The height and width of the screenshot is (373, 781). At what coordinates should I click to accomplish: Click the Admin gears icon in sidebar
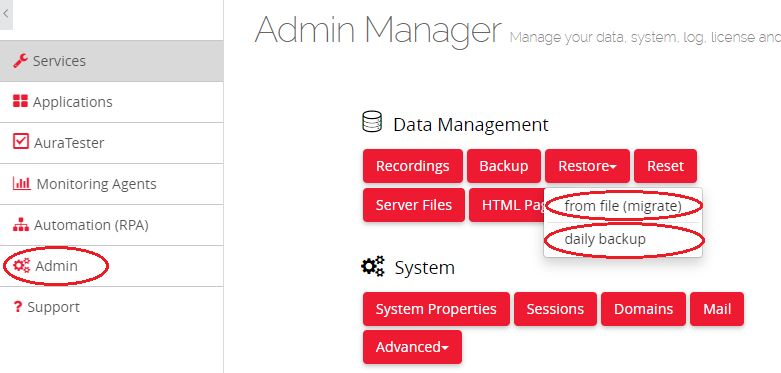[x=21, y=266]
